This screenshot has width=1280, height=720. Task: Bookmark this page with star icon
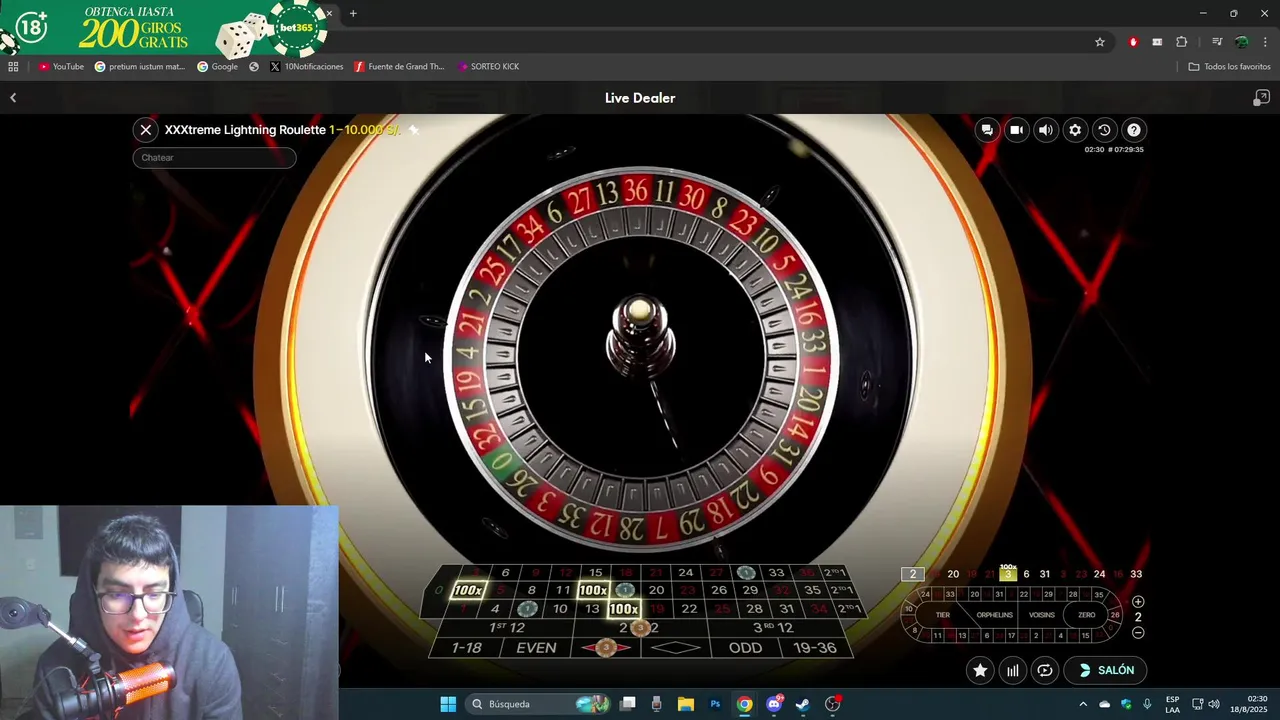[x=1100, y=42]
